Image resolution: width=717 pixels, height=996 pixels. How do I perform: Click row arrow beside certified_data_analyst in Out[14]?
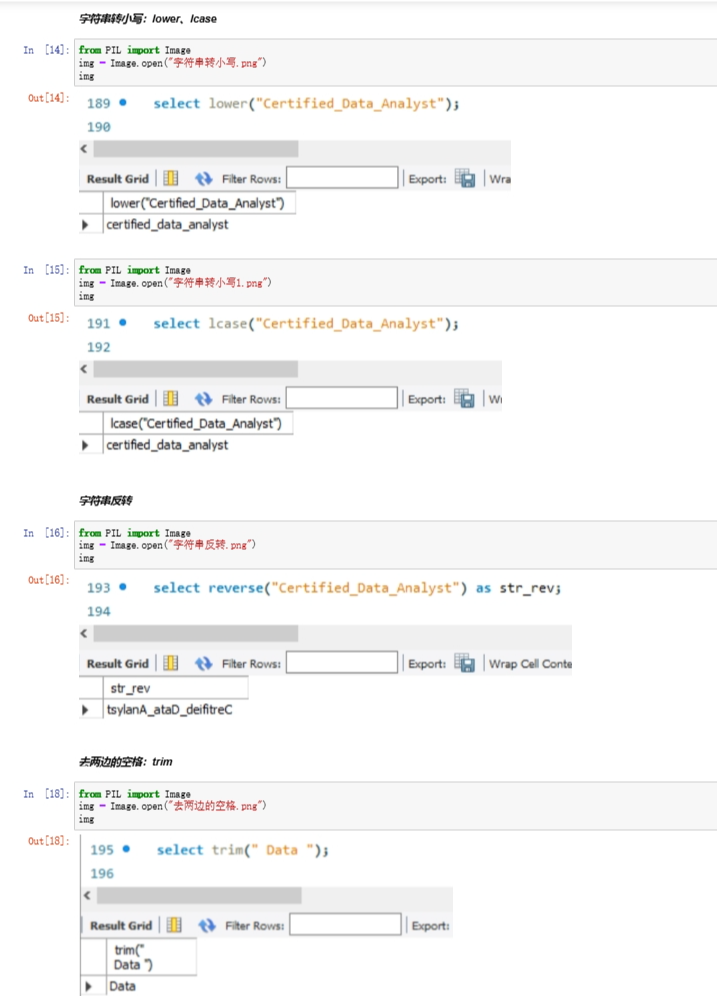click(85, 225)
